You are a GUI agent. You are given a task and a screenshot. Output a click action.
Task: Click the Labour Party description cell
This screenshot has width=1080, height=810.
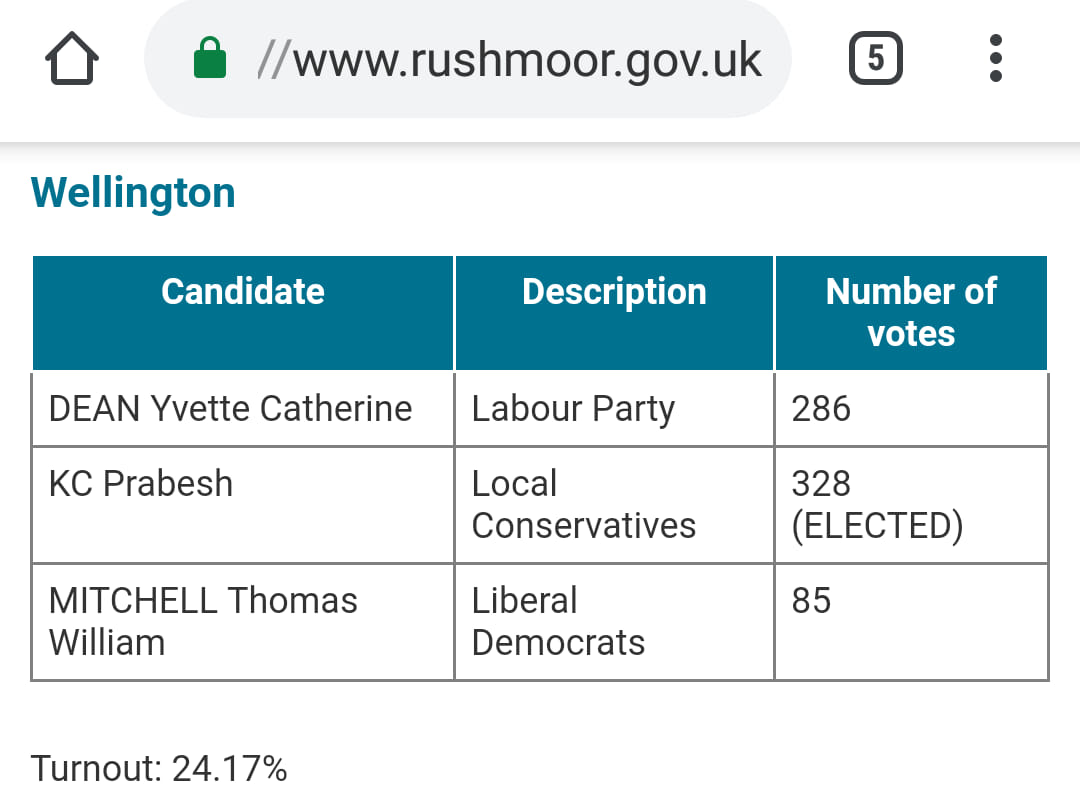(573, 409)
